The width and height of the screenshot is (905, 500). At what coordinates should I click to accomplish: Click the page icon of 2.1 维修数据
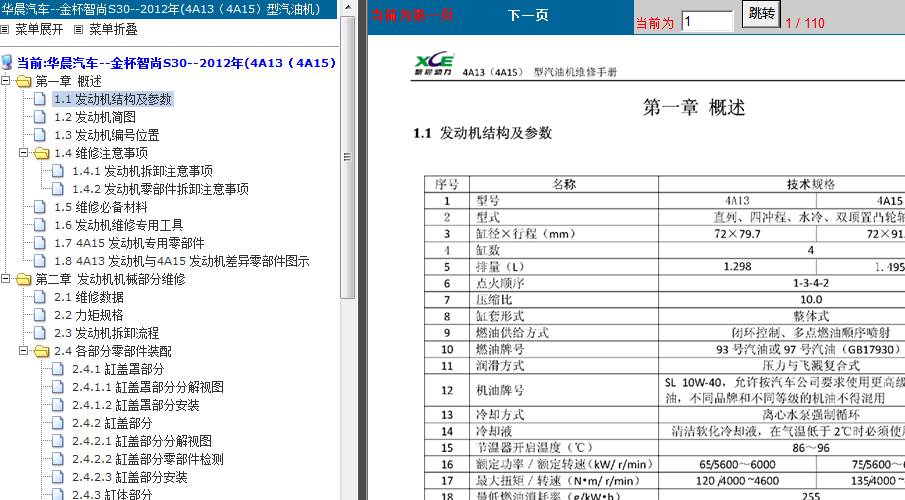(x=40, y=297)
